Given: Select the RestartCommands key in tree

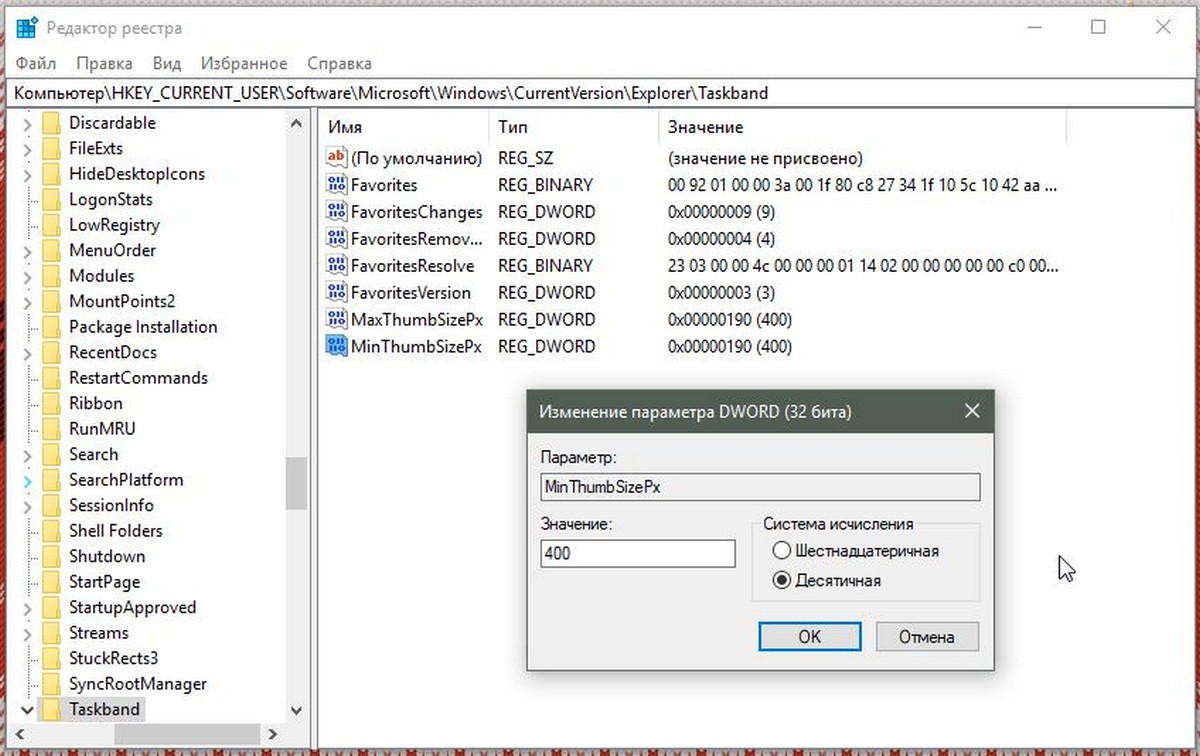Looking at the screenshot, I should 138,378.
